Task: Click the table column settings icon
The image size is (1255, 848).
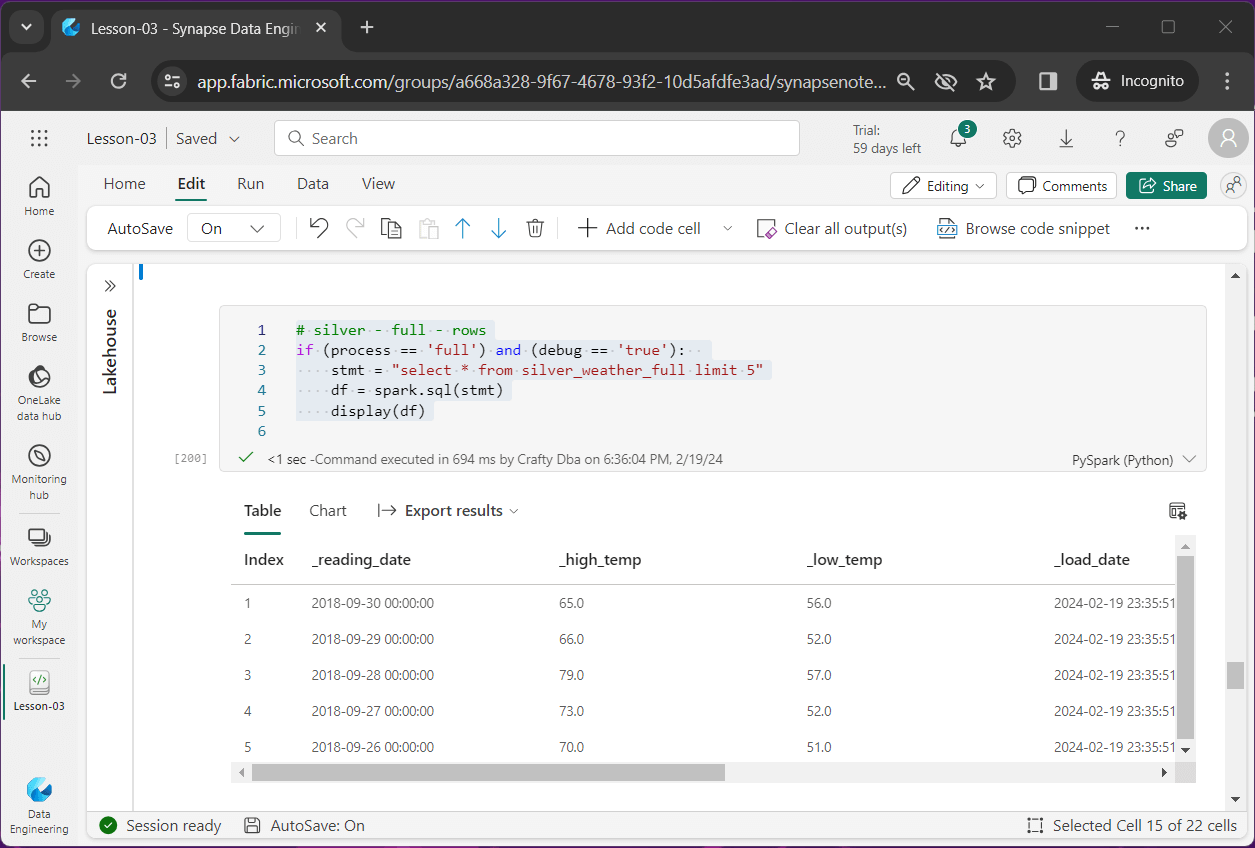Action: [1178, 511]
